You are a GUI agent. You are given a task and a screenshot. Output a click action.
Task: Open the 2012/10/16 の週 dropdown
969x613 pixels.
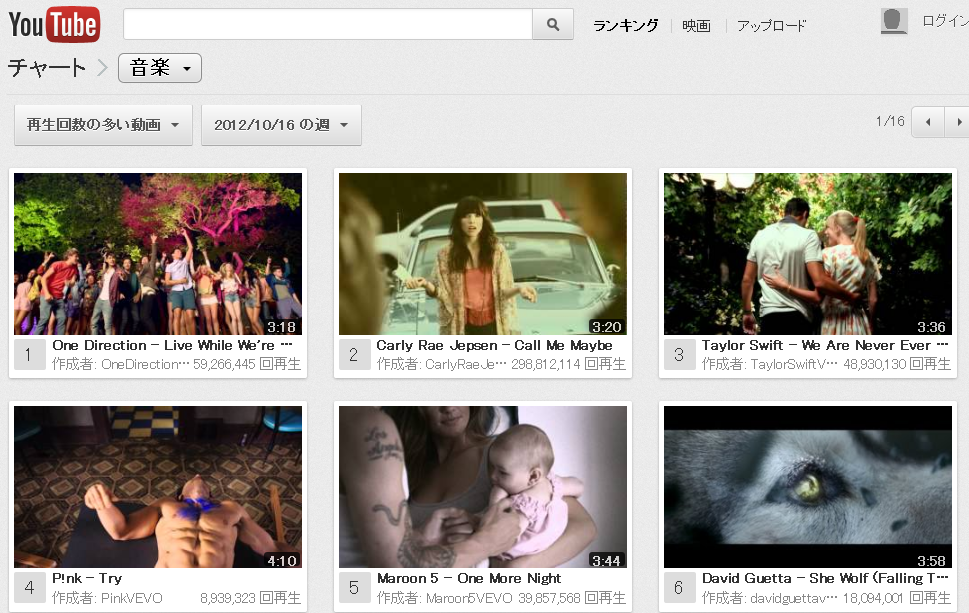click(281, 125)
